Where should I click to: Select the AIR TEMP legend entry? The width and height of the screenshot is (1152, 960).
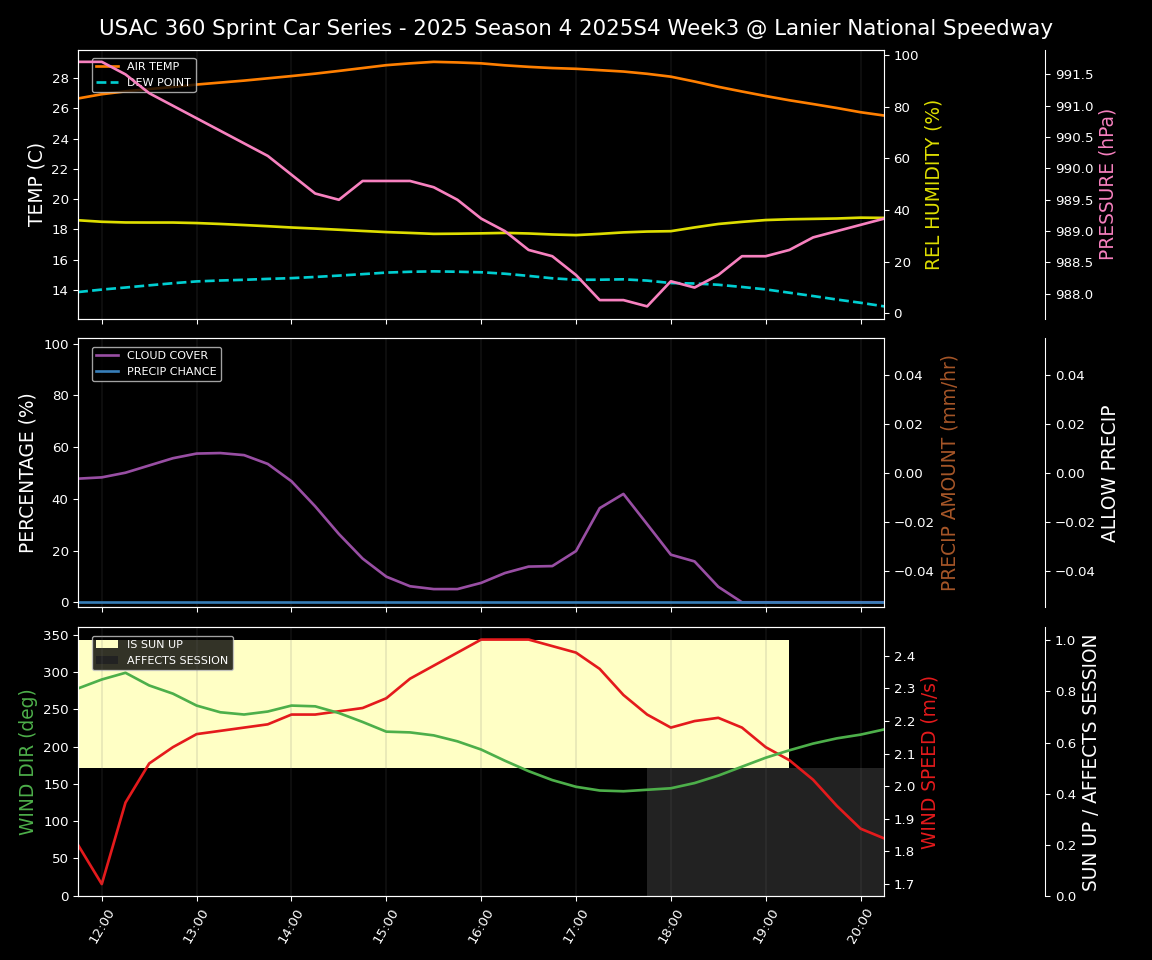152,67
